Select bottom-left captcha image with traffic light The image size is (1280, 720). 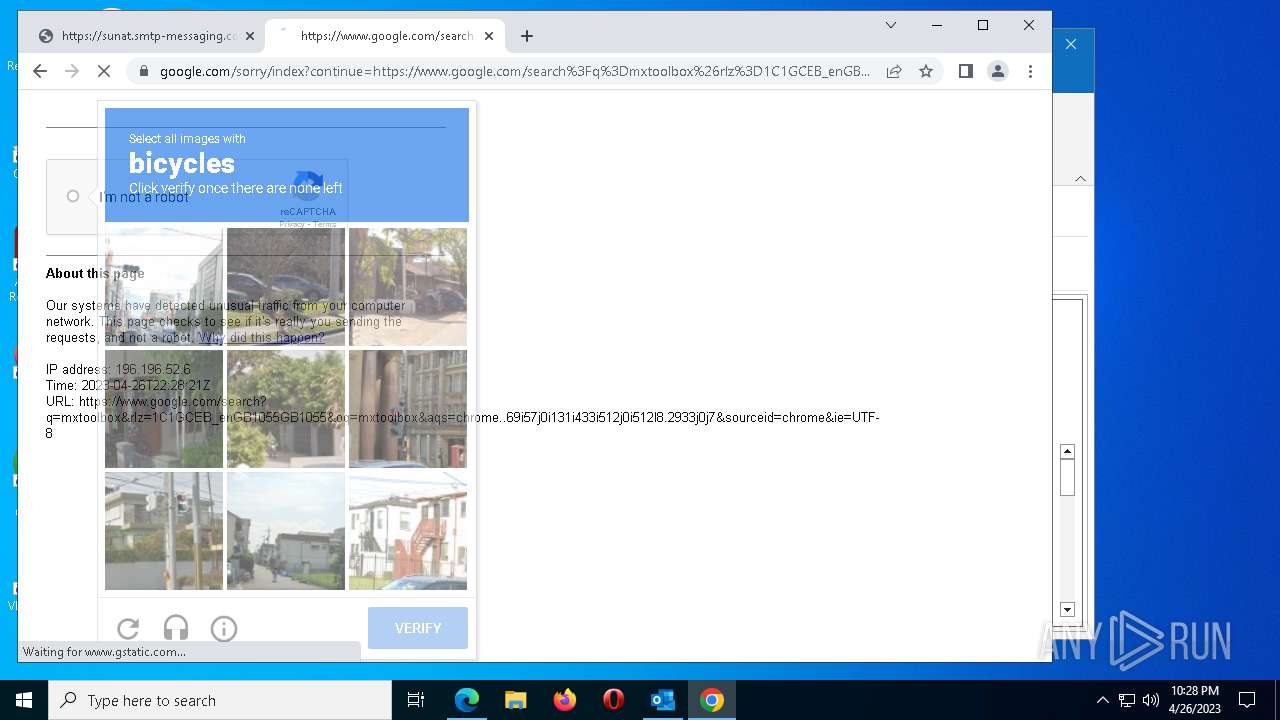click(x=164, y=531)
